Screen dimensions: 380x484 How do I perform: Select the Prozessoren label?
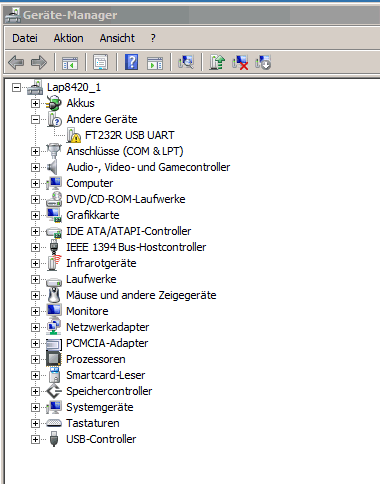(x=96, y=359)
